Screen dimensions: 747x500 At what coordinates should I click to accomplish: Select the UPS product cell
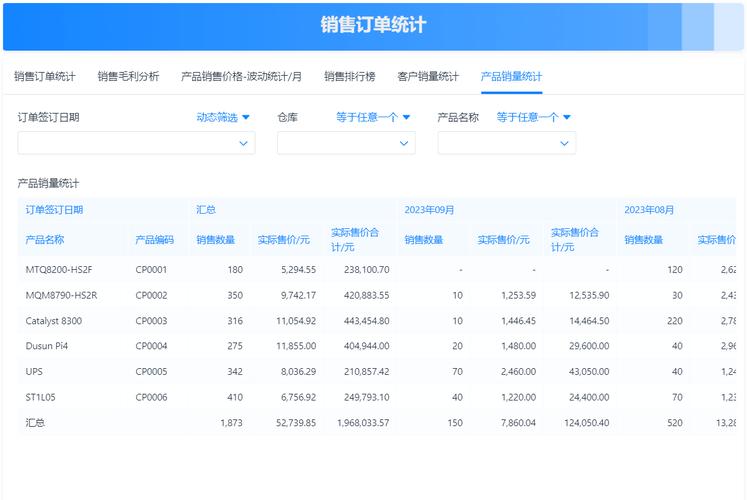pos(34,371)
